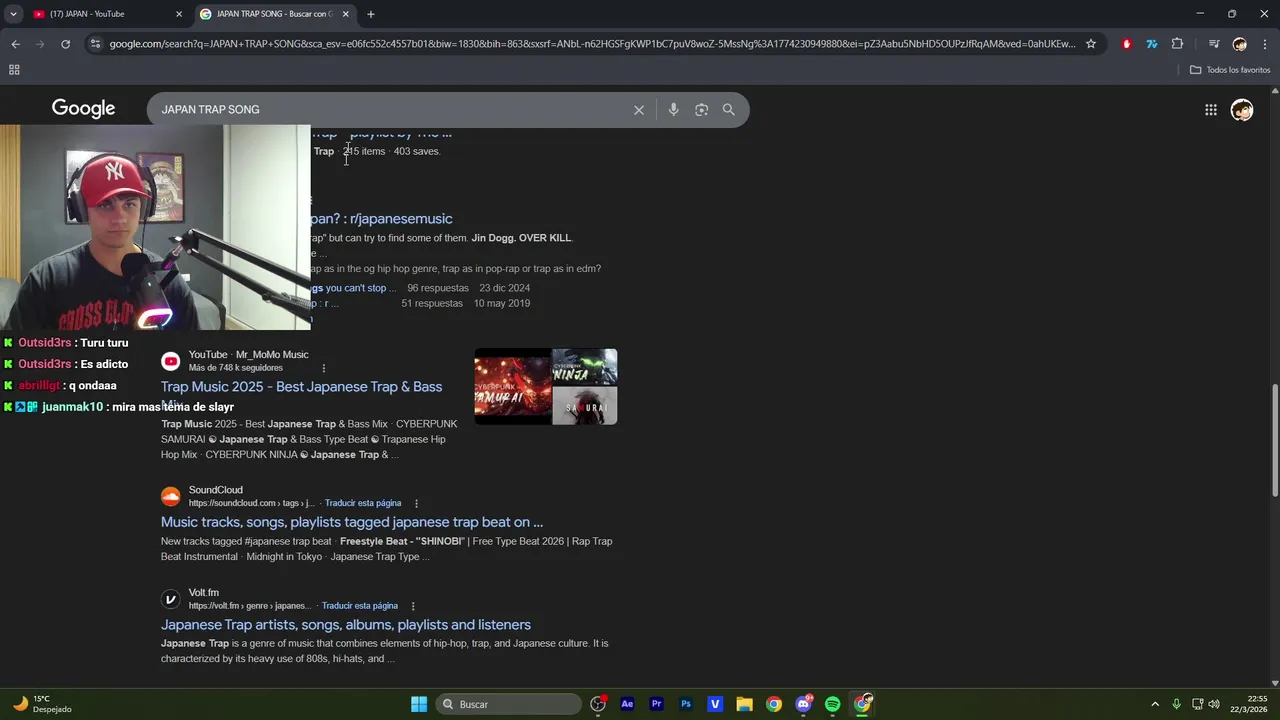Open the tab search dropdown arrow
The height and width of the screenshot is (720, 1280).
tap(13, 14)
